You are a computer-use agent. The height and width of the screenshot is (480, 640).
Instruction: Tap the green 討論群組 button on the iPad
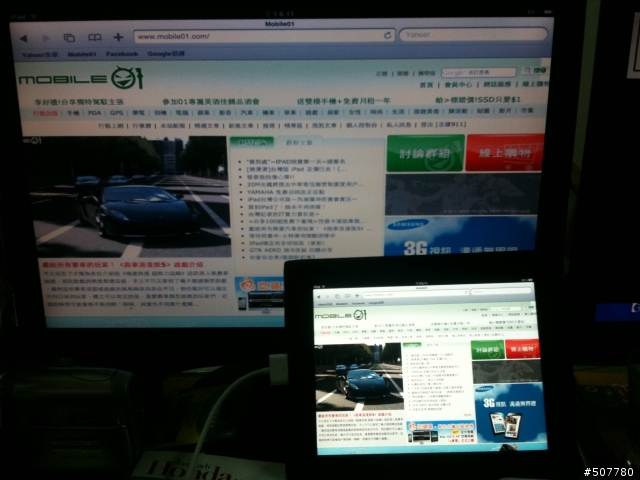487,350
